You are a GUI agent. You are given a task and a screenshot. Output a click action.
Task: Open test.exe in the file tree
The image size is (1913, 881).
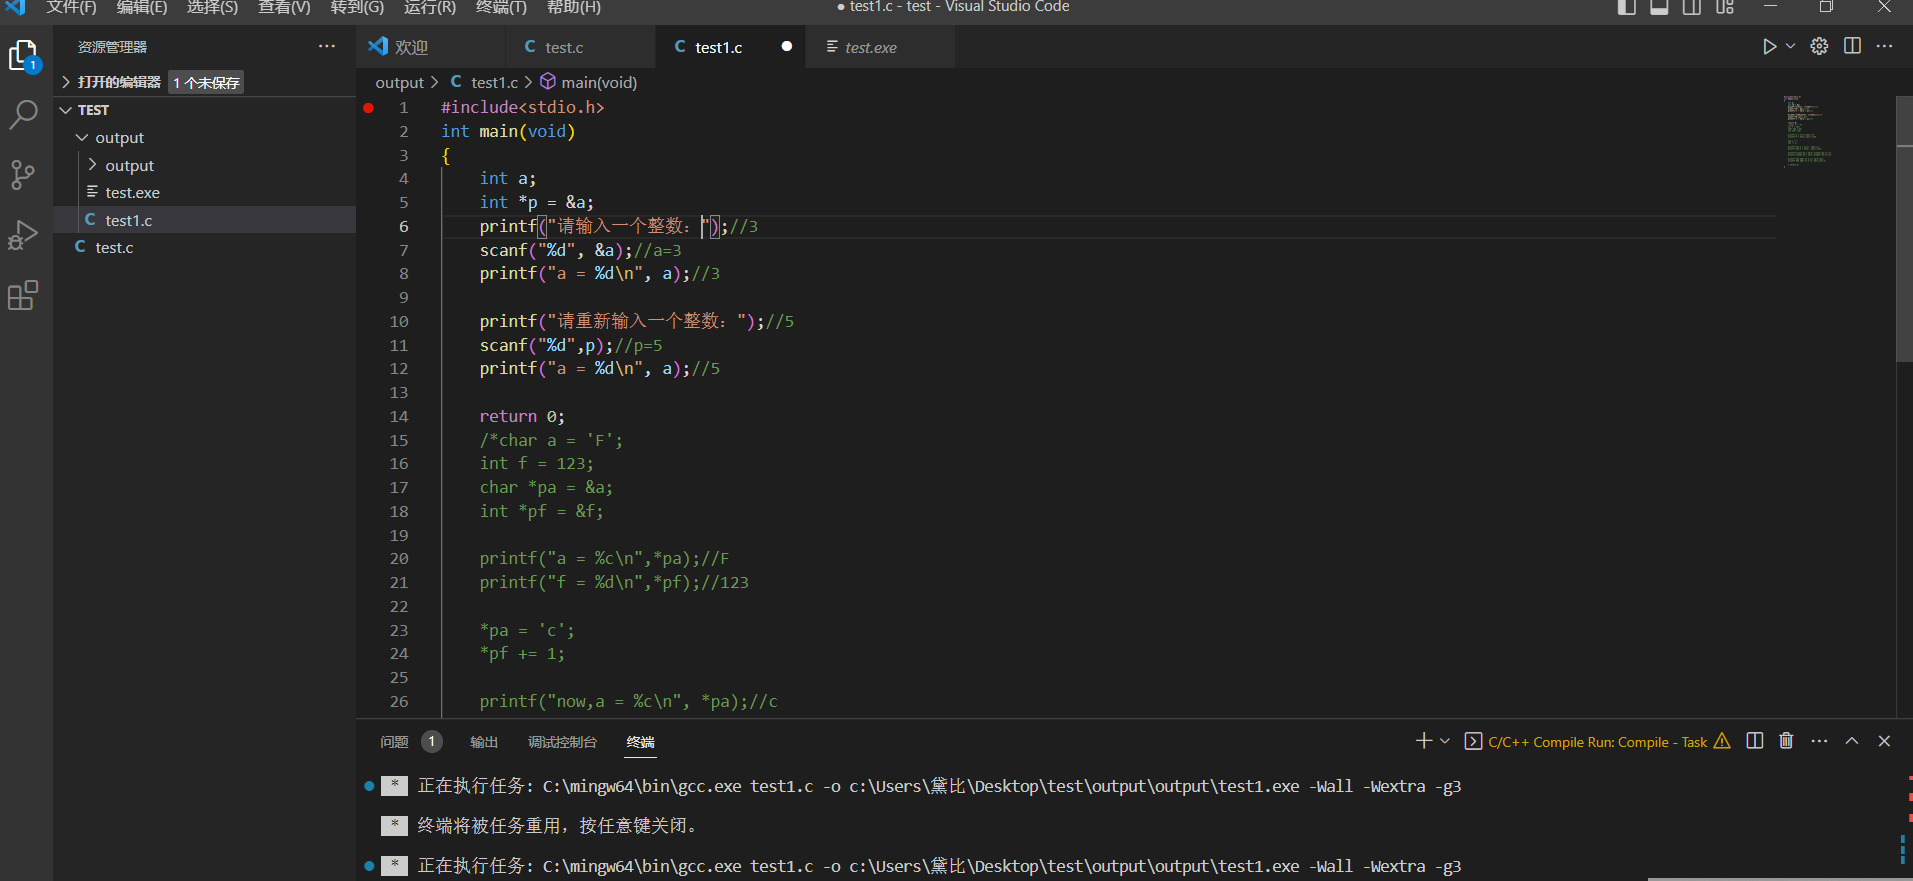(x=204, y=193)
